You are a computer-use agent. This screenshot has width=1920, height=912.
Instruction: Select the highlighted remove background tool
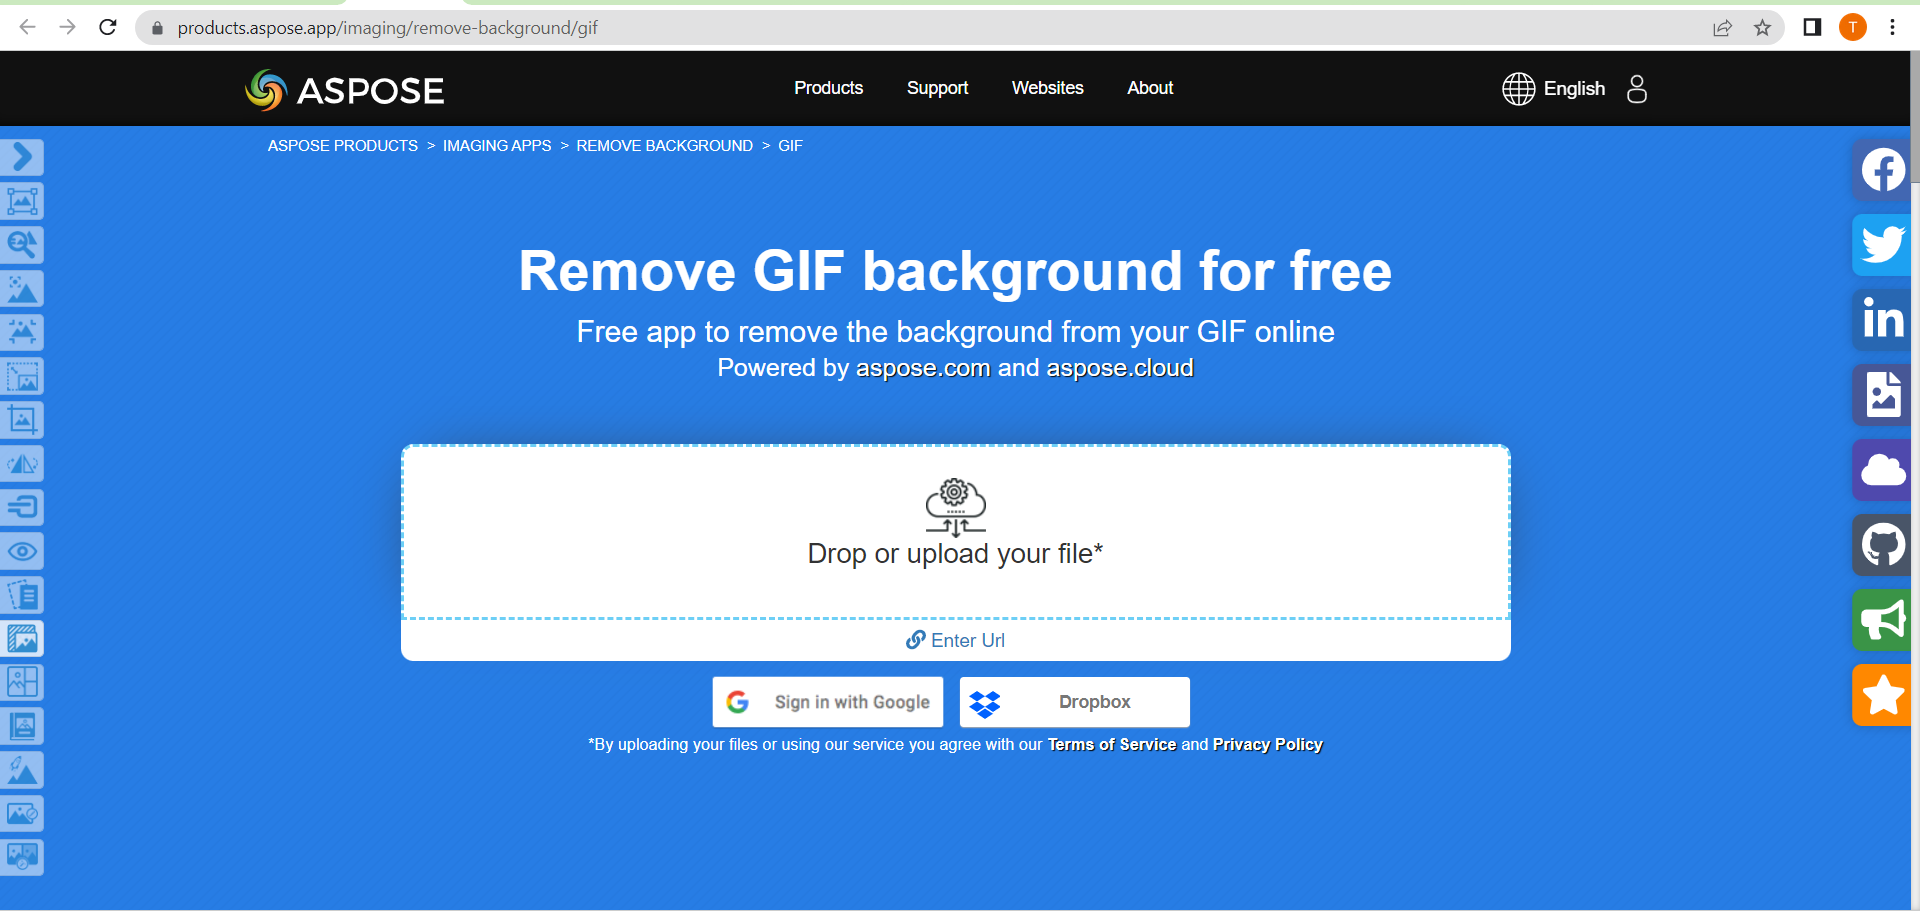pyautogui.click(x=22, y=638)
